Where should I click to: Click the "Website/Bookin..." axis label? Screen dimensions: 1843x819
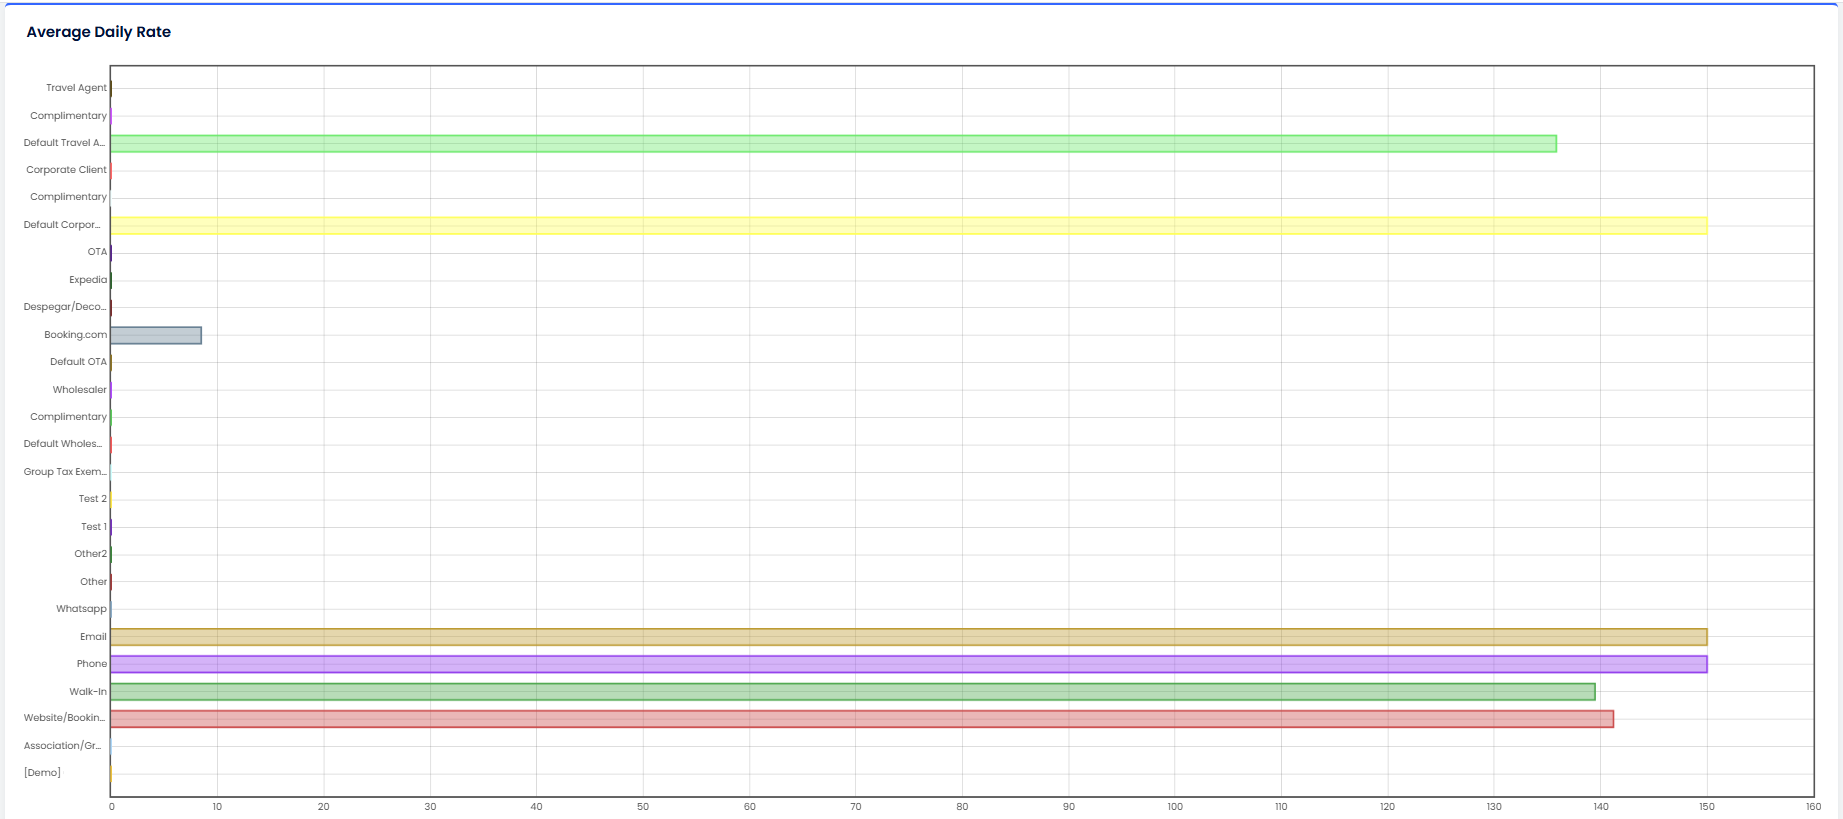(65, 718)
